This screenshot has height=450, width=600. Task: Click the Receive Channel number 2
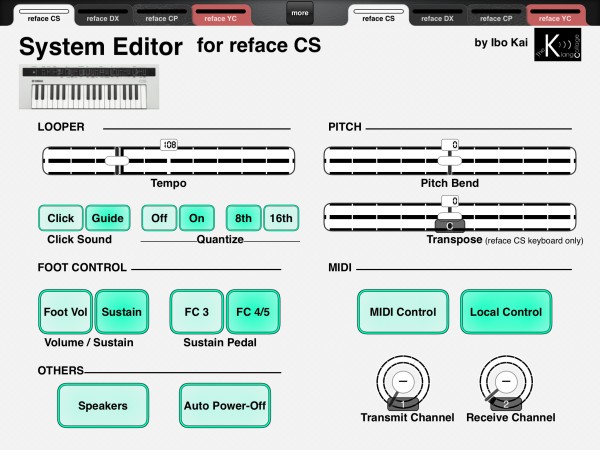tap(506, 404)
